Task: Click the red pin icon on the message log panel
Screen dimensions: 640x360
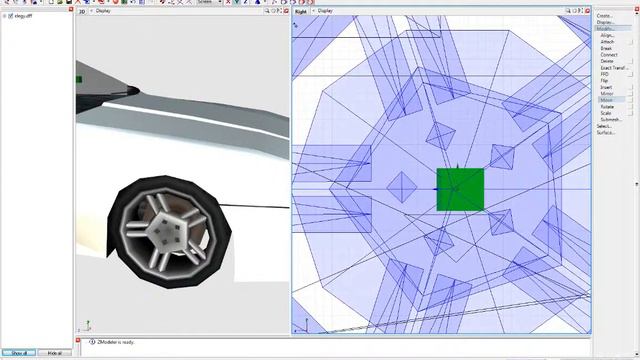Action: click(78, 340)
